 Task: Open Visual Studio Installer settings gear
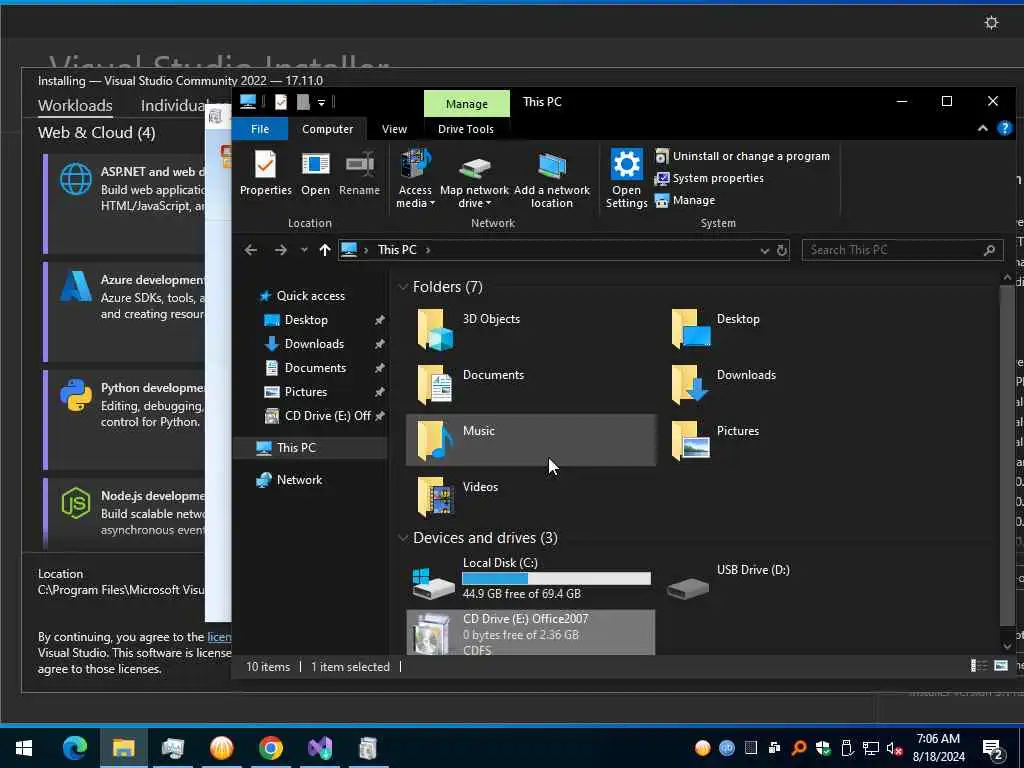point(991,23)
